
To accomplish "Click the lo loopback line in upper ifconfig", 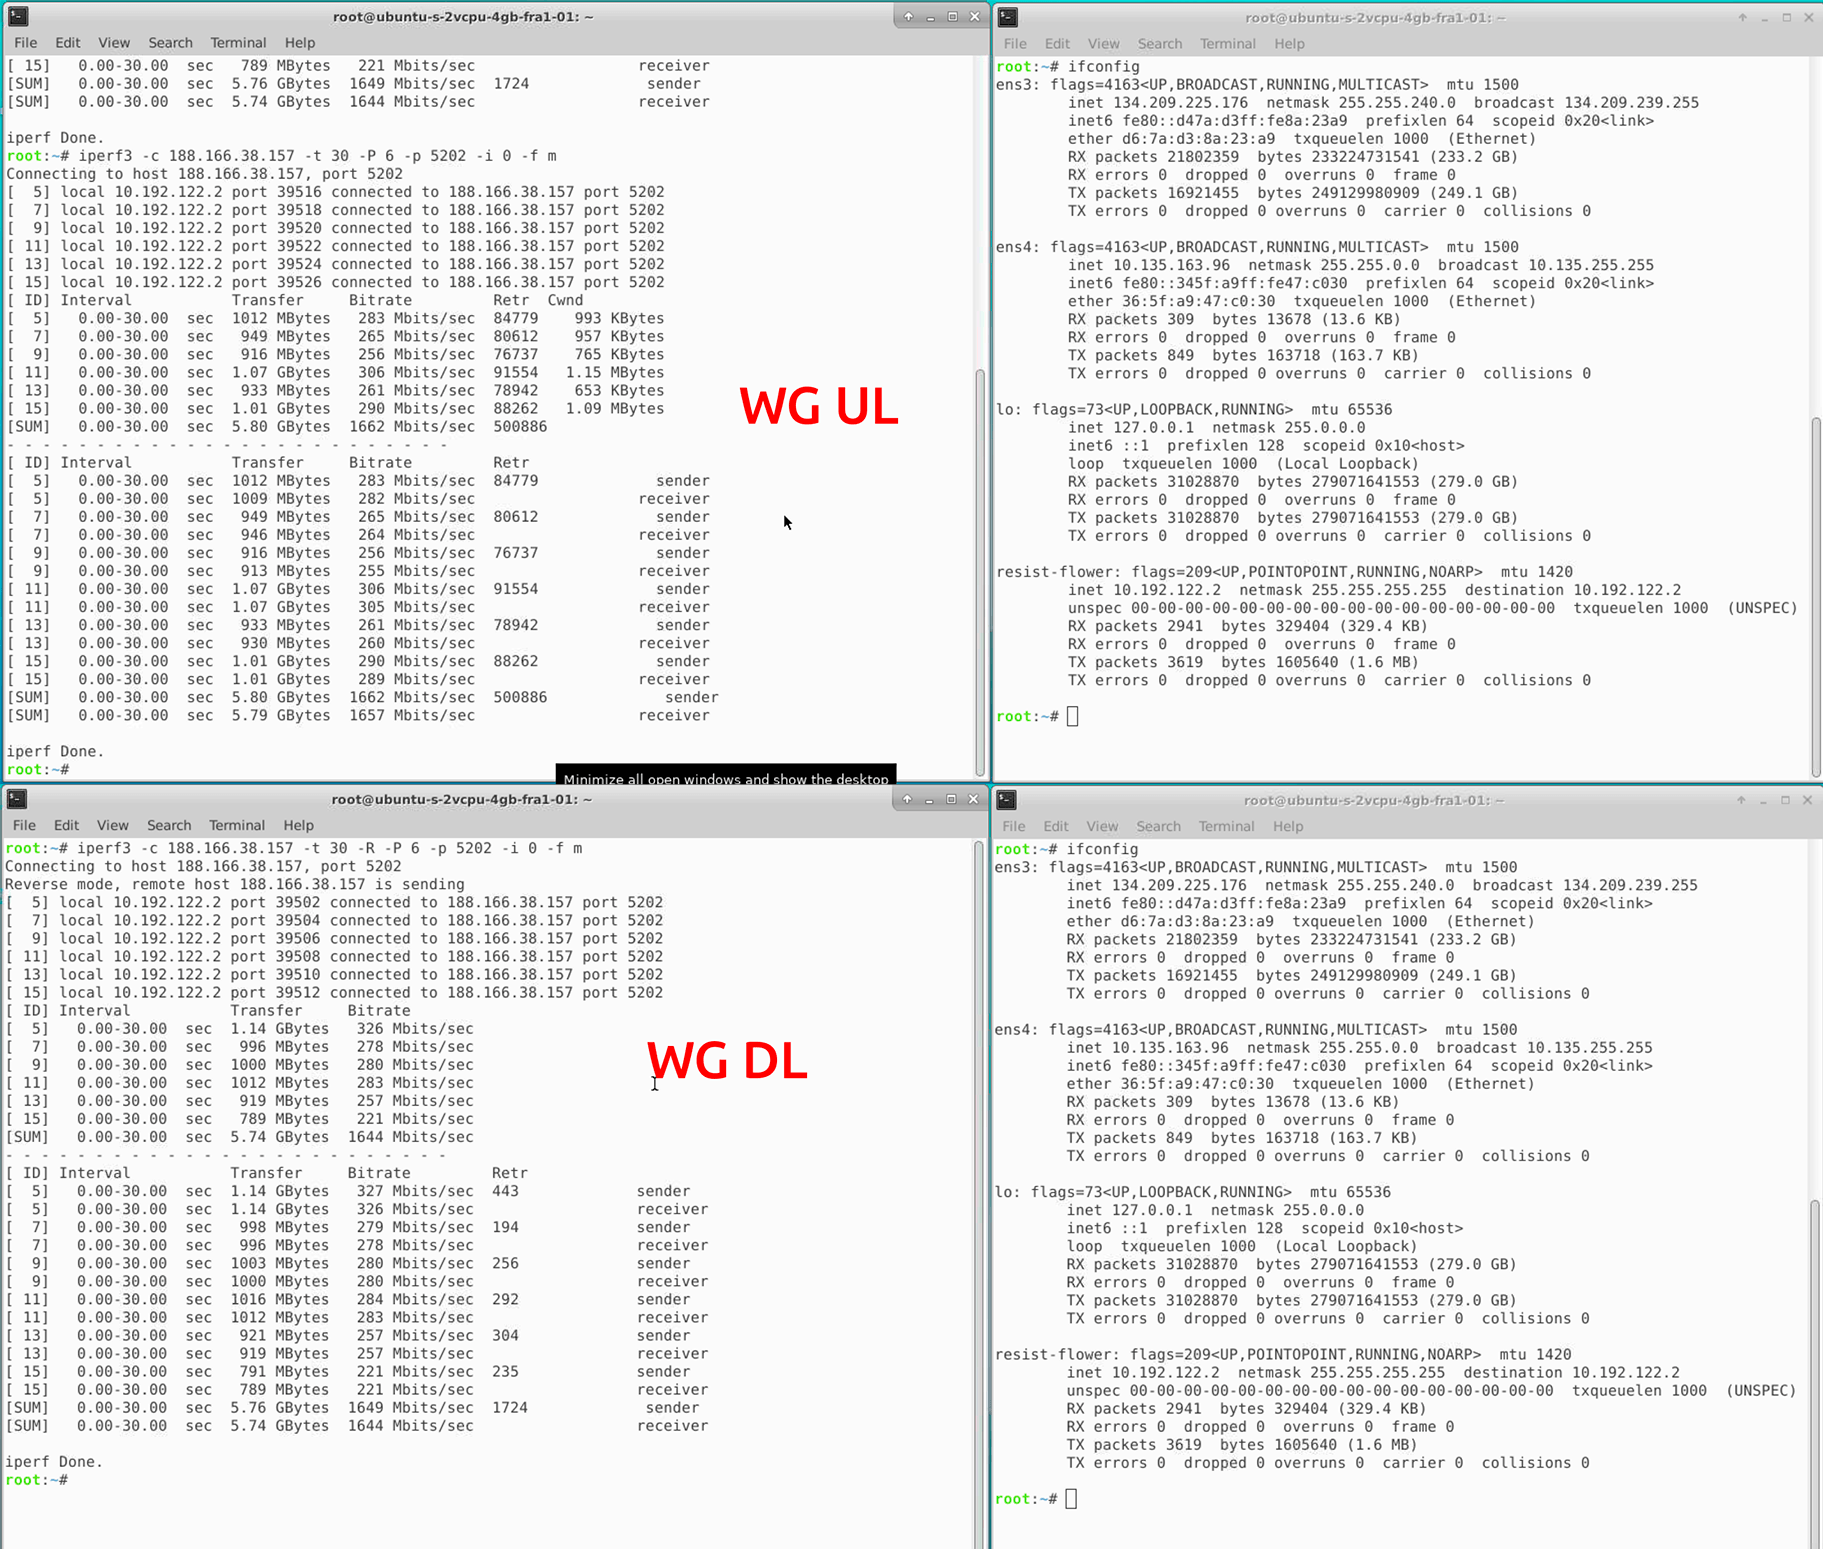I will tap(1194, 409).
